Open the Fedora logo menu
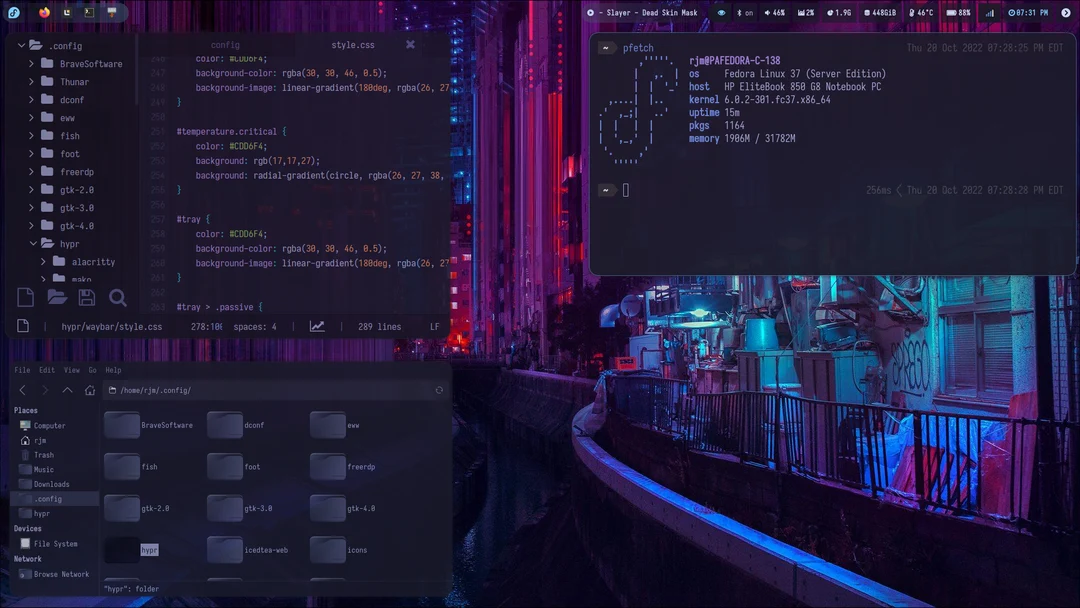The image size is (1080, 608). 13,12
